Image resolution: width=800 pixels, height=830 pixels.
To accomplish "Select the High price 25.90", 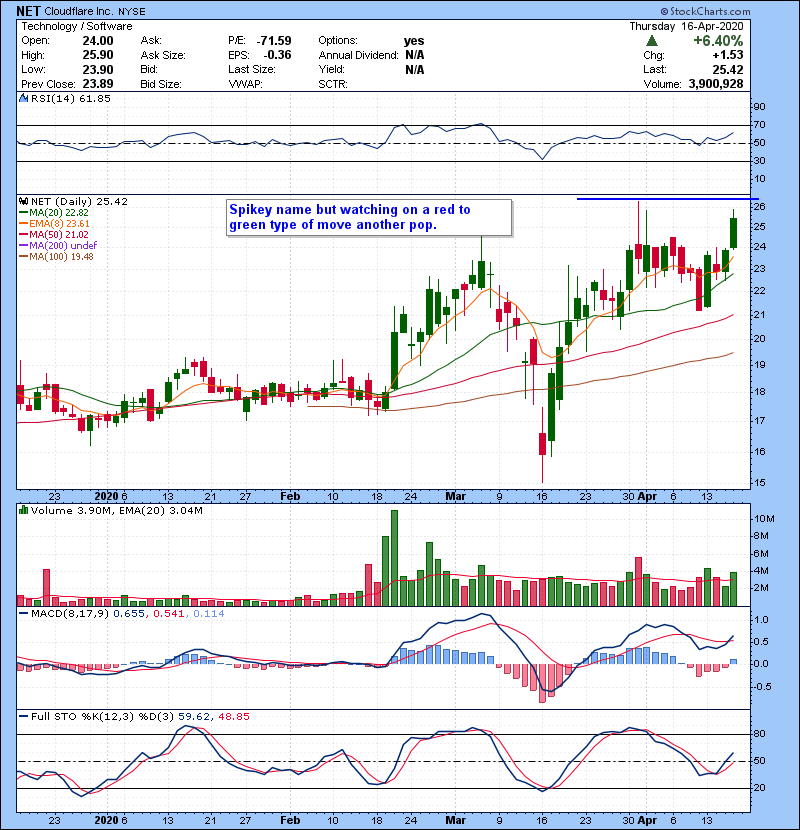I will click(98, 55).
